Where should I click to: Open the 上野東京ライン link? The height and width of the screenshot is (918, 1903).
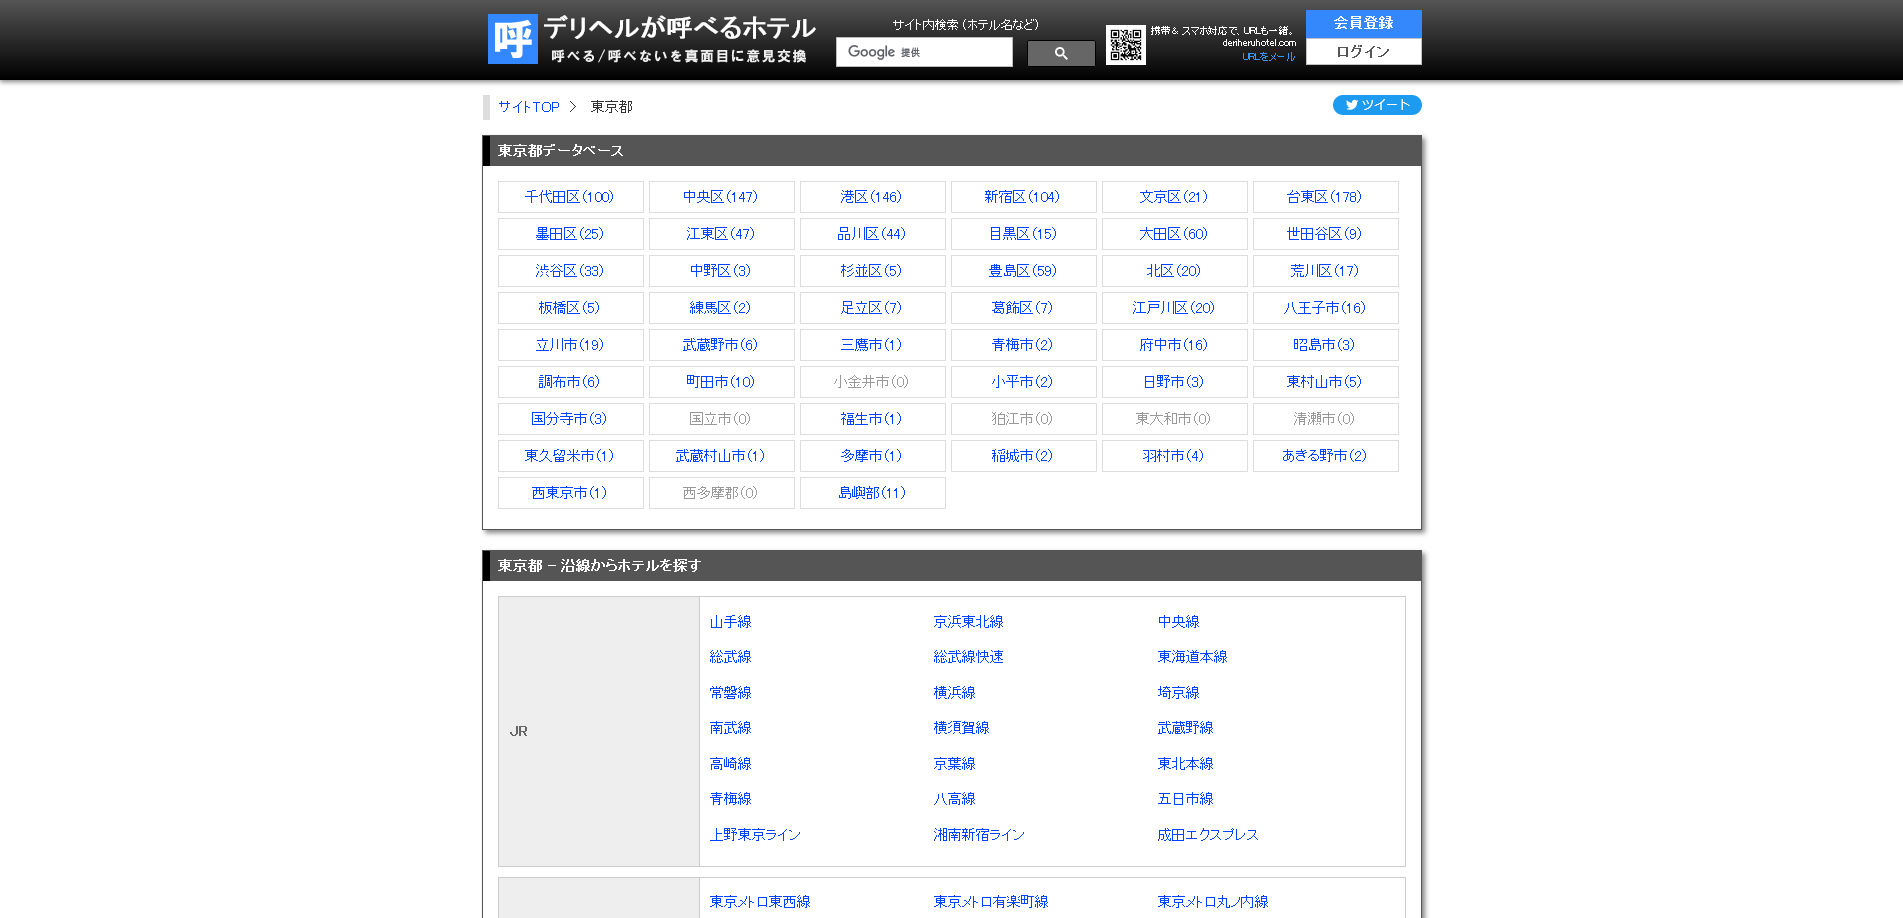point(756,835)
